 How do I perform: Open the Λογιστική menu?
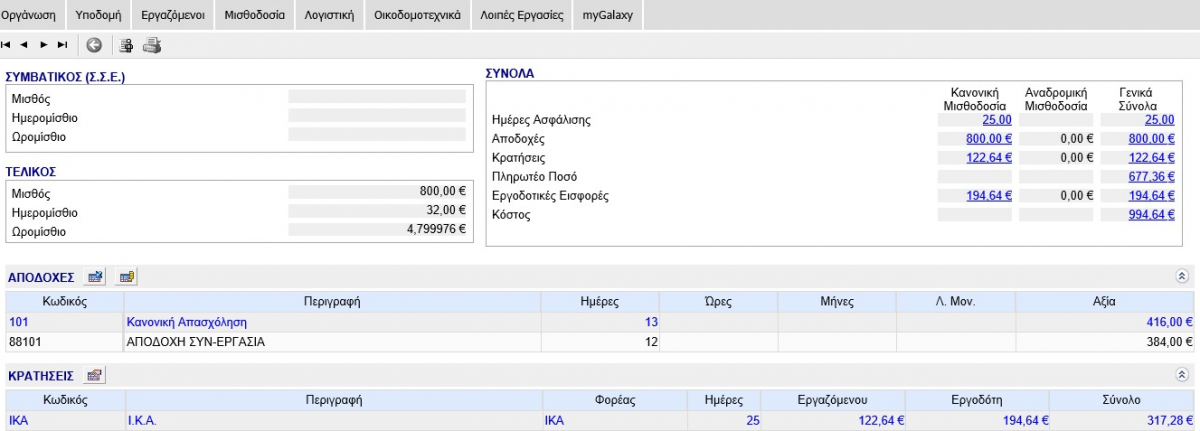(329, 16)
